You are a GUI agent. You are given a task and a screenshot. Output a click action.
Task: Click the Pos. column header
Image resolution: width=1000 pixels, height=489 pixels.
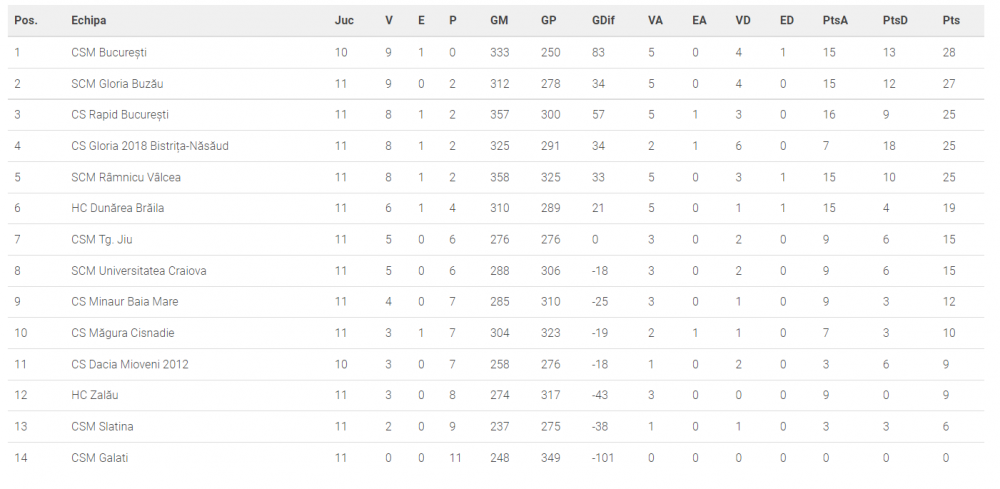click(26, 20)
